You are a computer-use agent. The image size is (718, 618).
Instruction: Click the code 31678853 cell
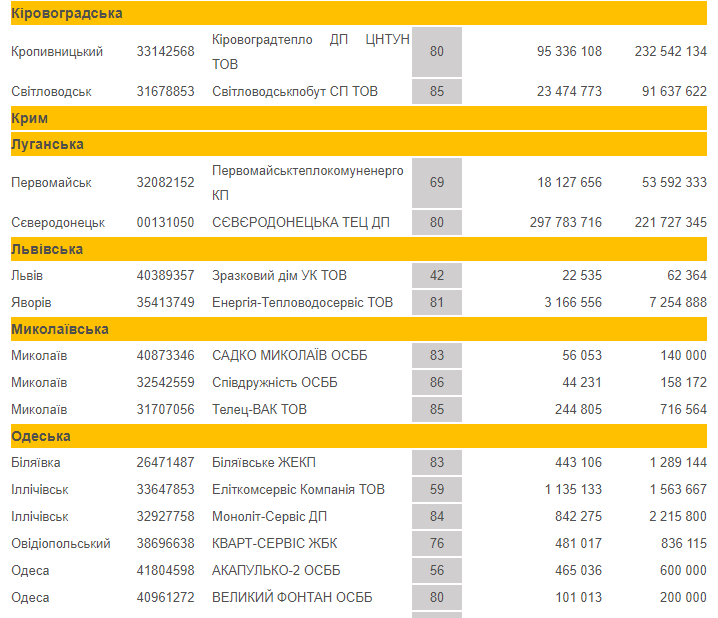coord(165,91)
